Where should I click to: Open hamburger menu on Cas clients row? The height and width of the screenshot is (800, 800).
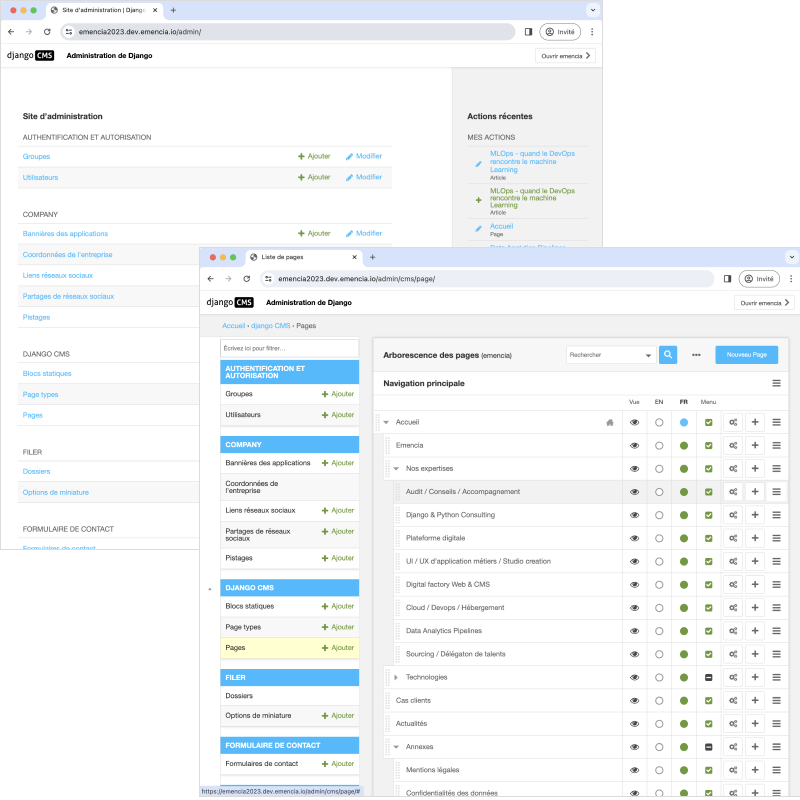pyautogui.click(x=777, y=700)
